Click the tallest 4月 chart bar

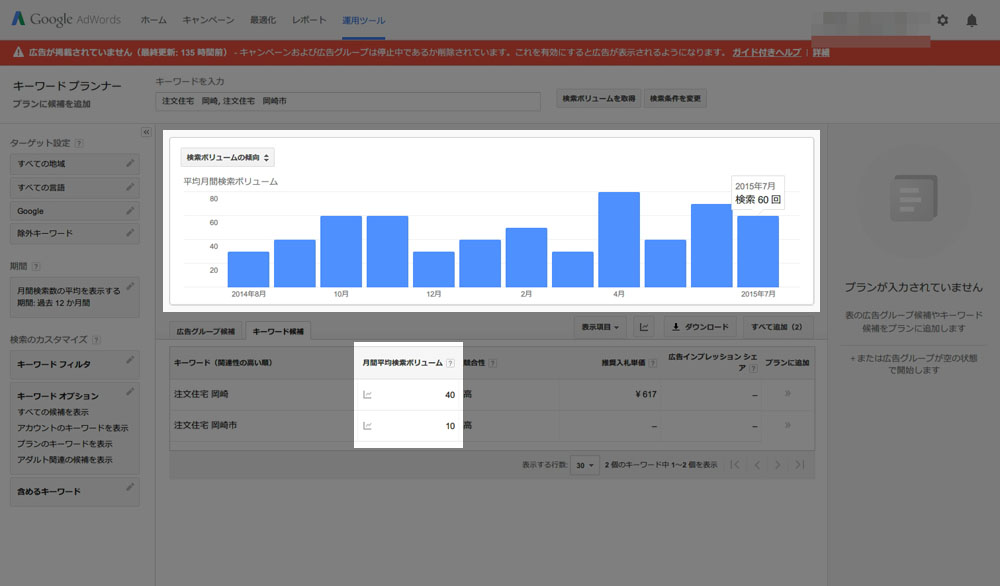(619, 240)
